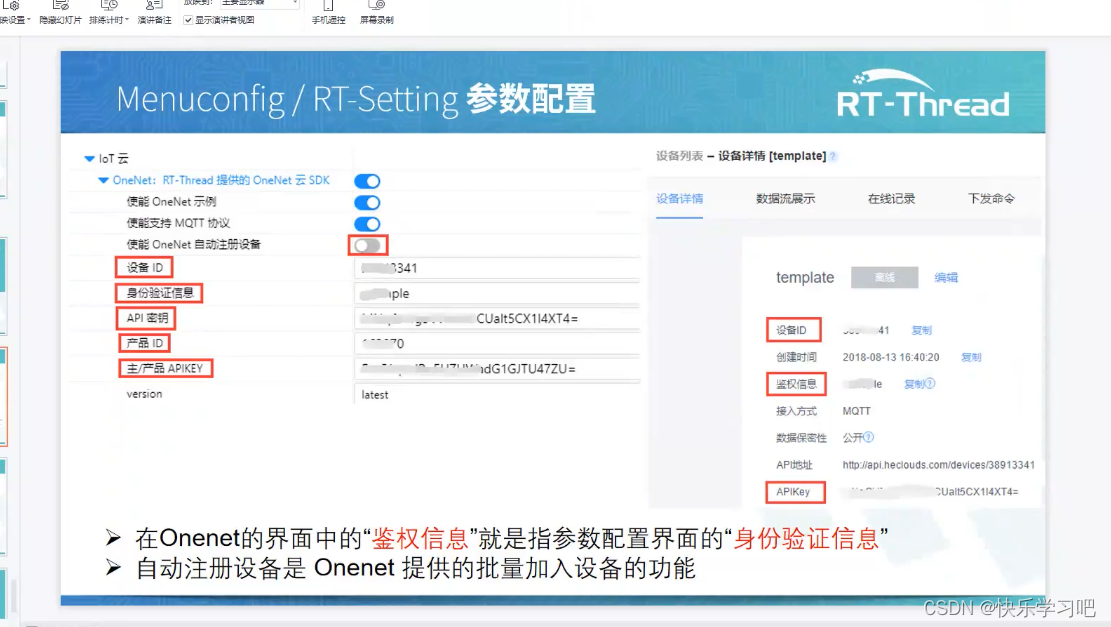Click the 主/产品 APIKEY value field
The height and width of the screenshot is (627, 1111).
point(497,368)
